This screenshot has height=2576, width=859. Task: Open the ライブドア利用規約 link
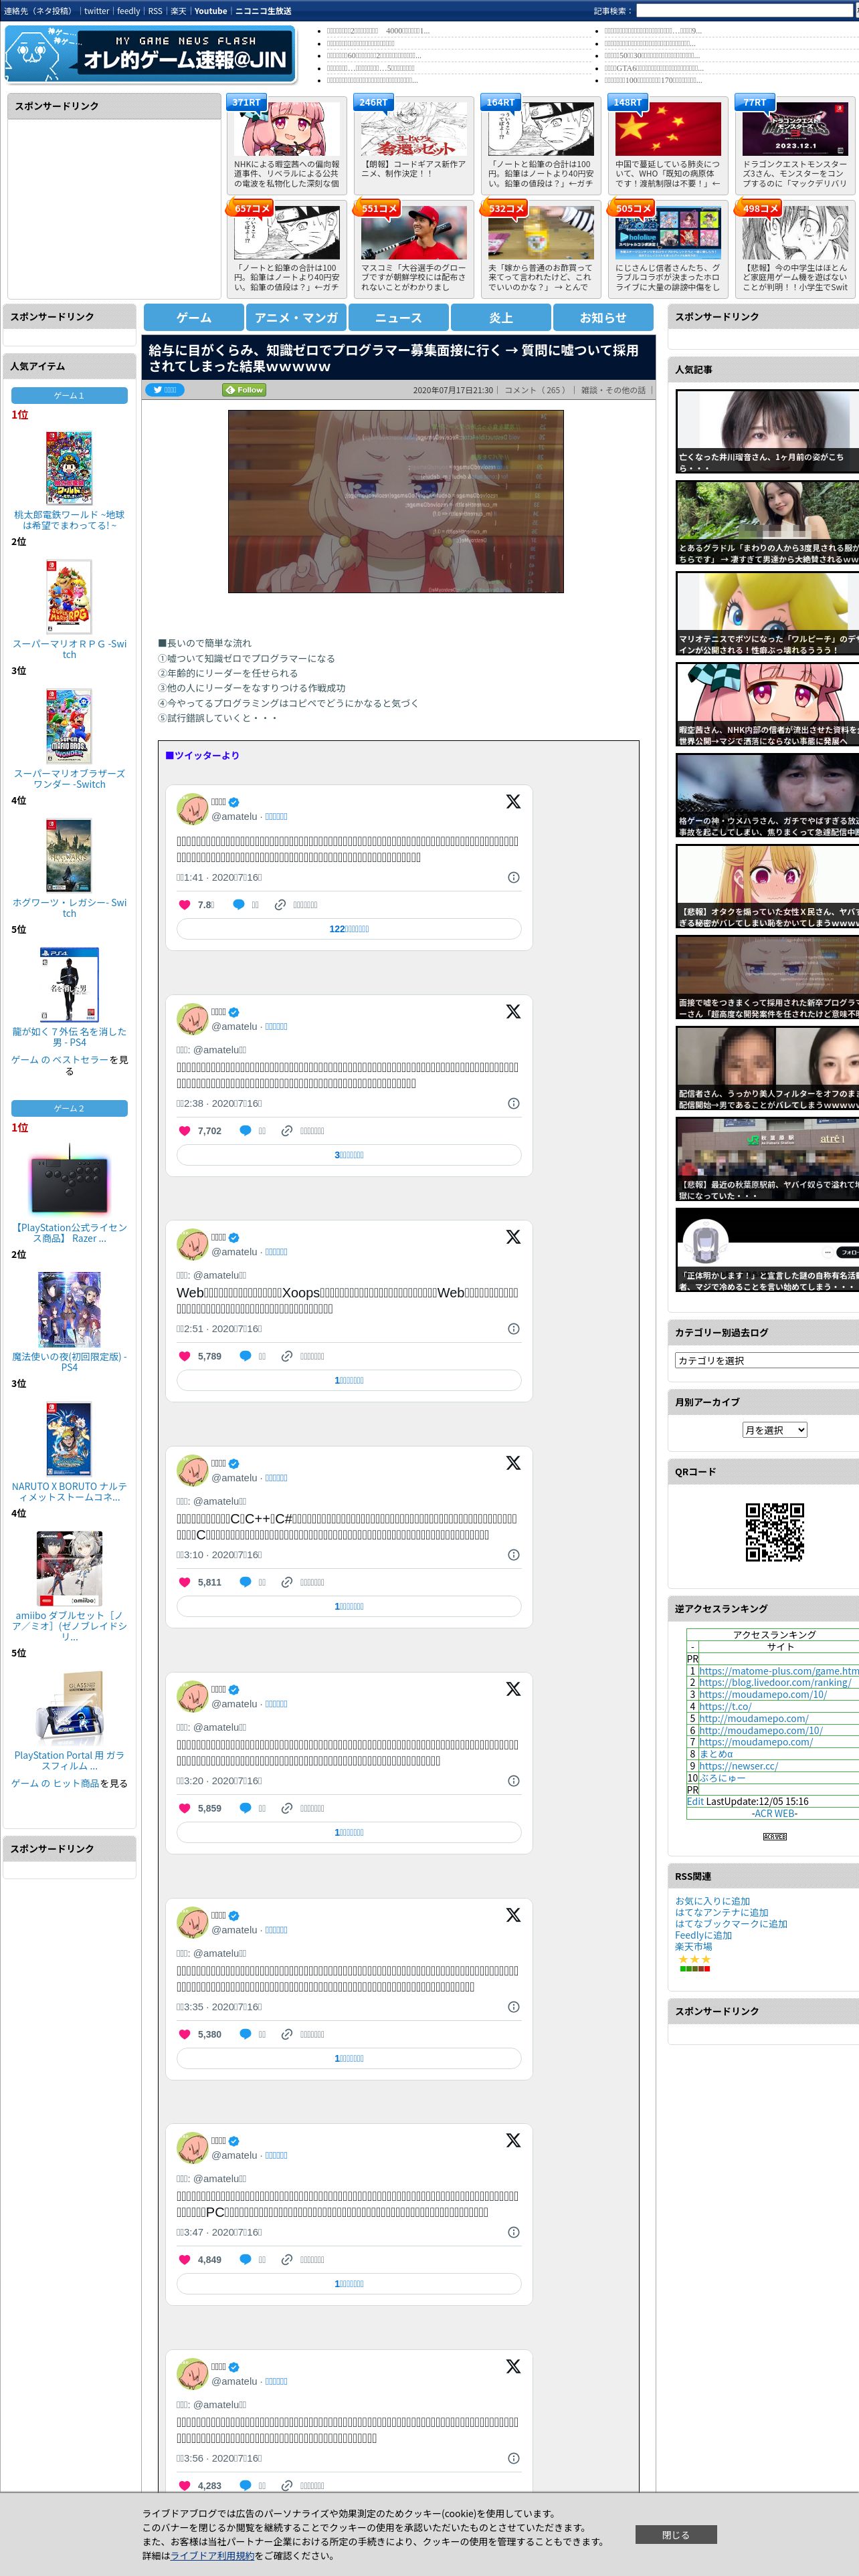click(212, 2555)
